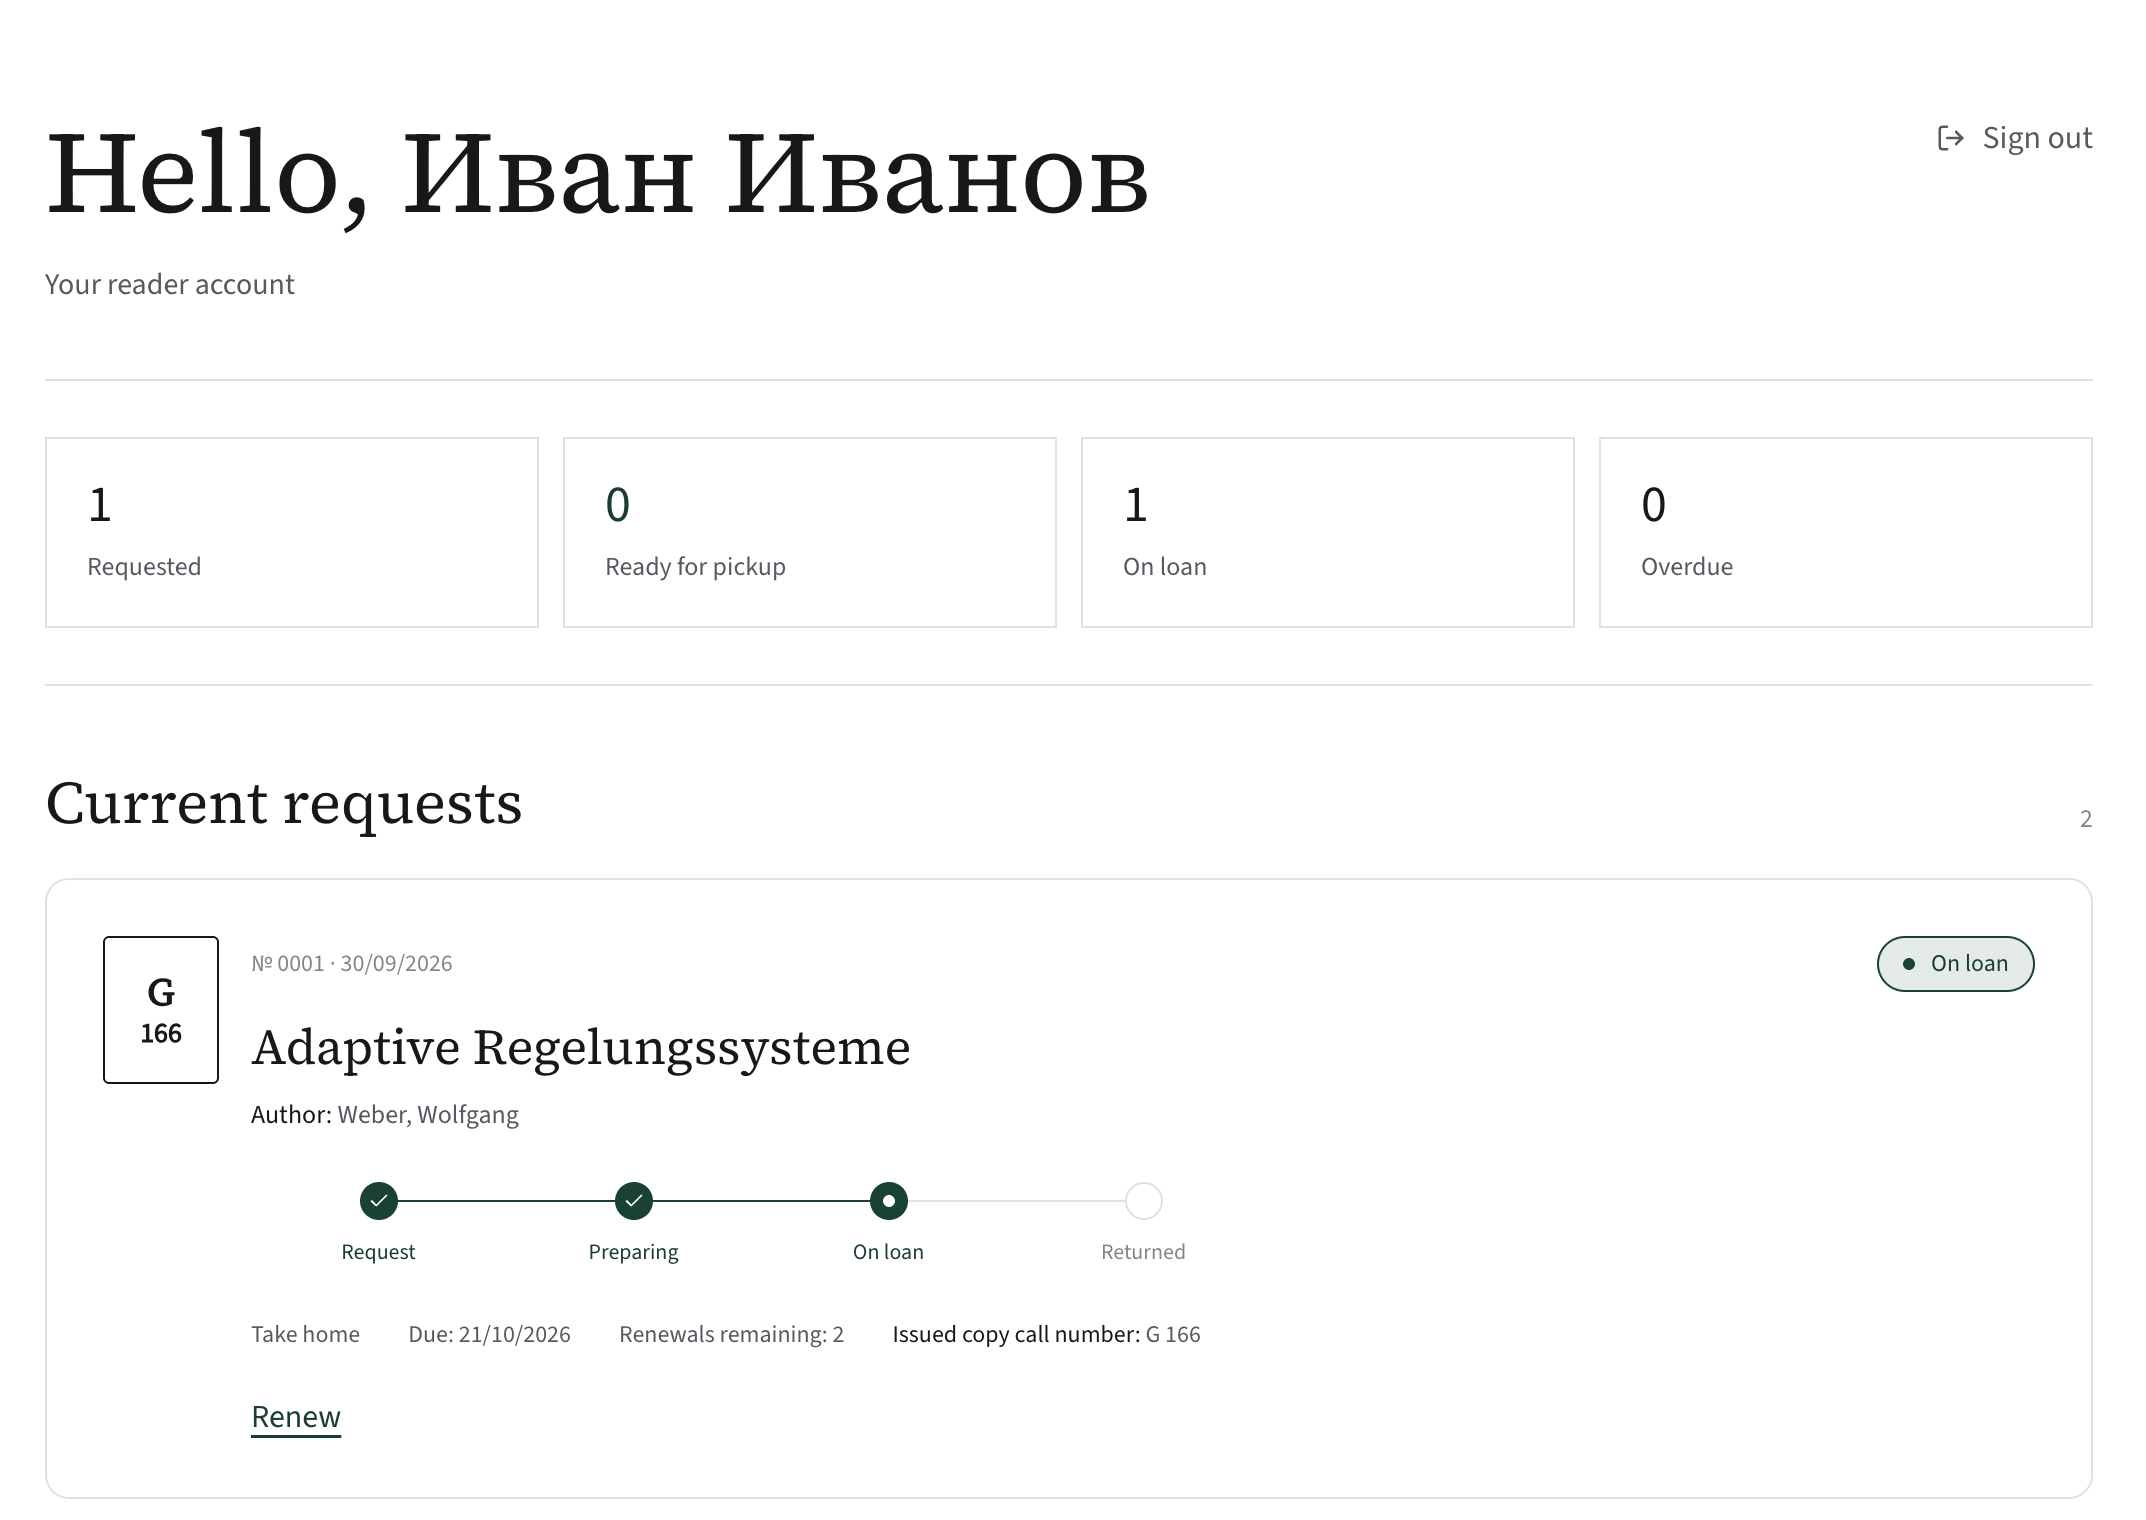2146x1520 pixels.
Task: Open the Overdue summary card
Action: pos(1846,532)
